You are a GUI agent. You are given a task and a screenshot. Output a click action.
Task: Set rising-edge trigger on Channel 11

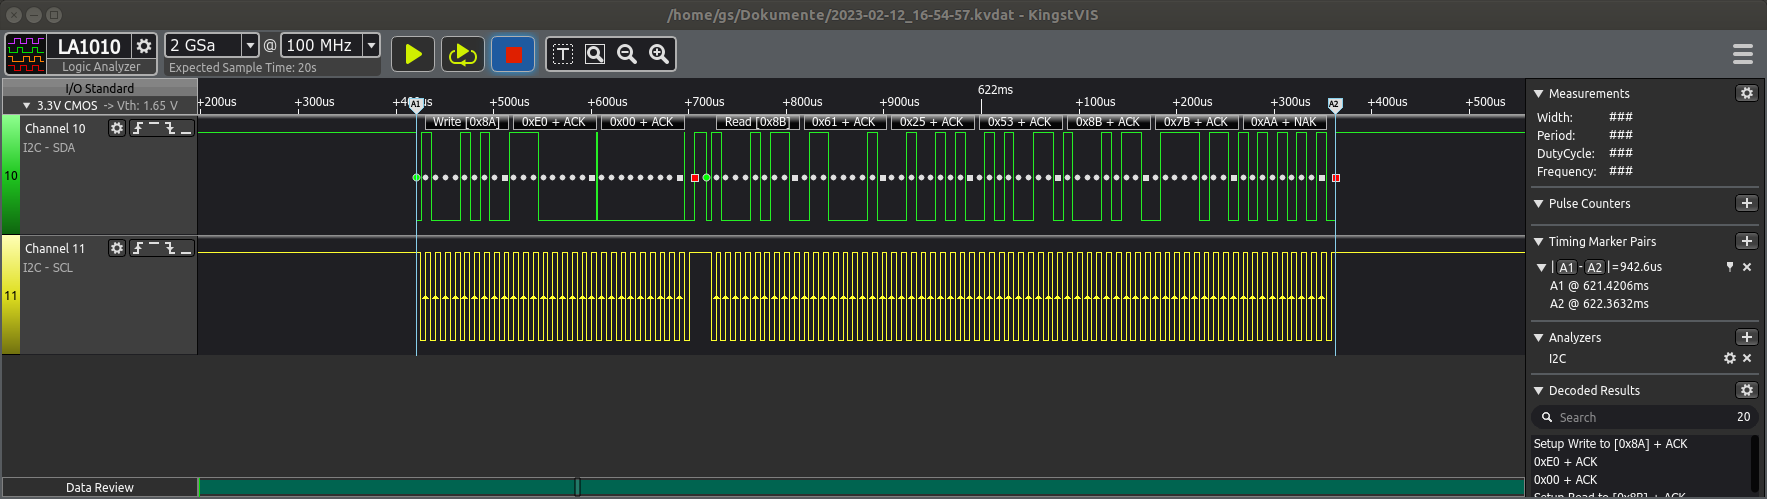pyautogui.click(x=138, y=248)
